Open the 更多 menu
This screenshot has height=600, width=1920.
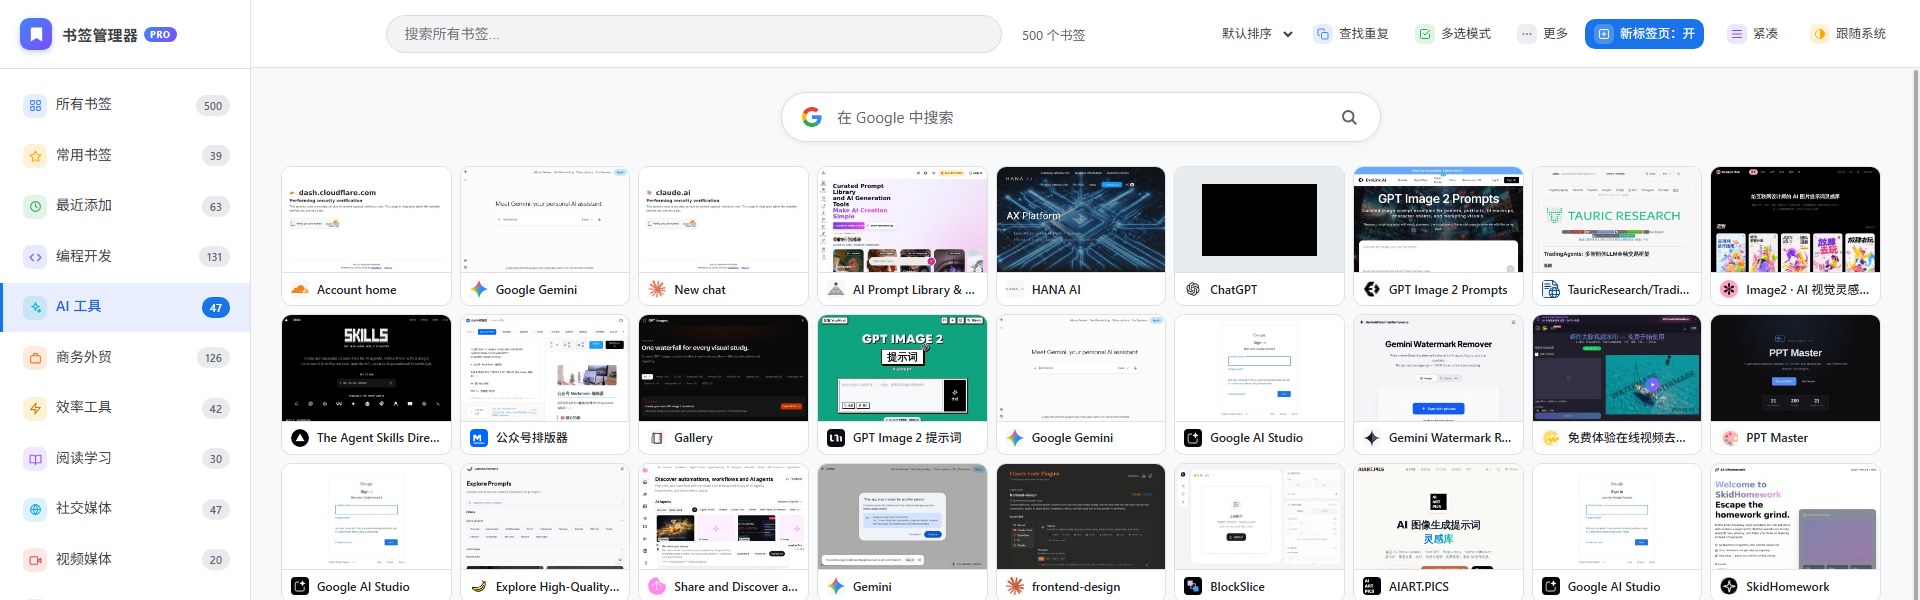coord(1543,34)
